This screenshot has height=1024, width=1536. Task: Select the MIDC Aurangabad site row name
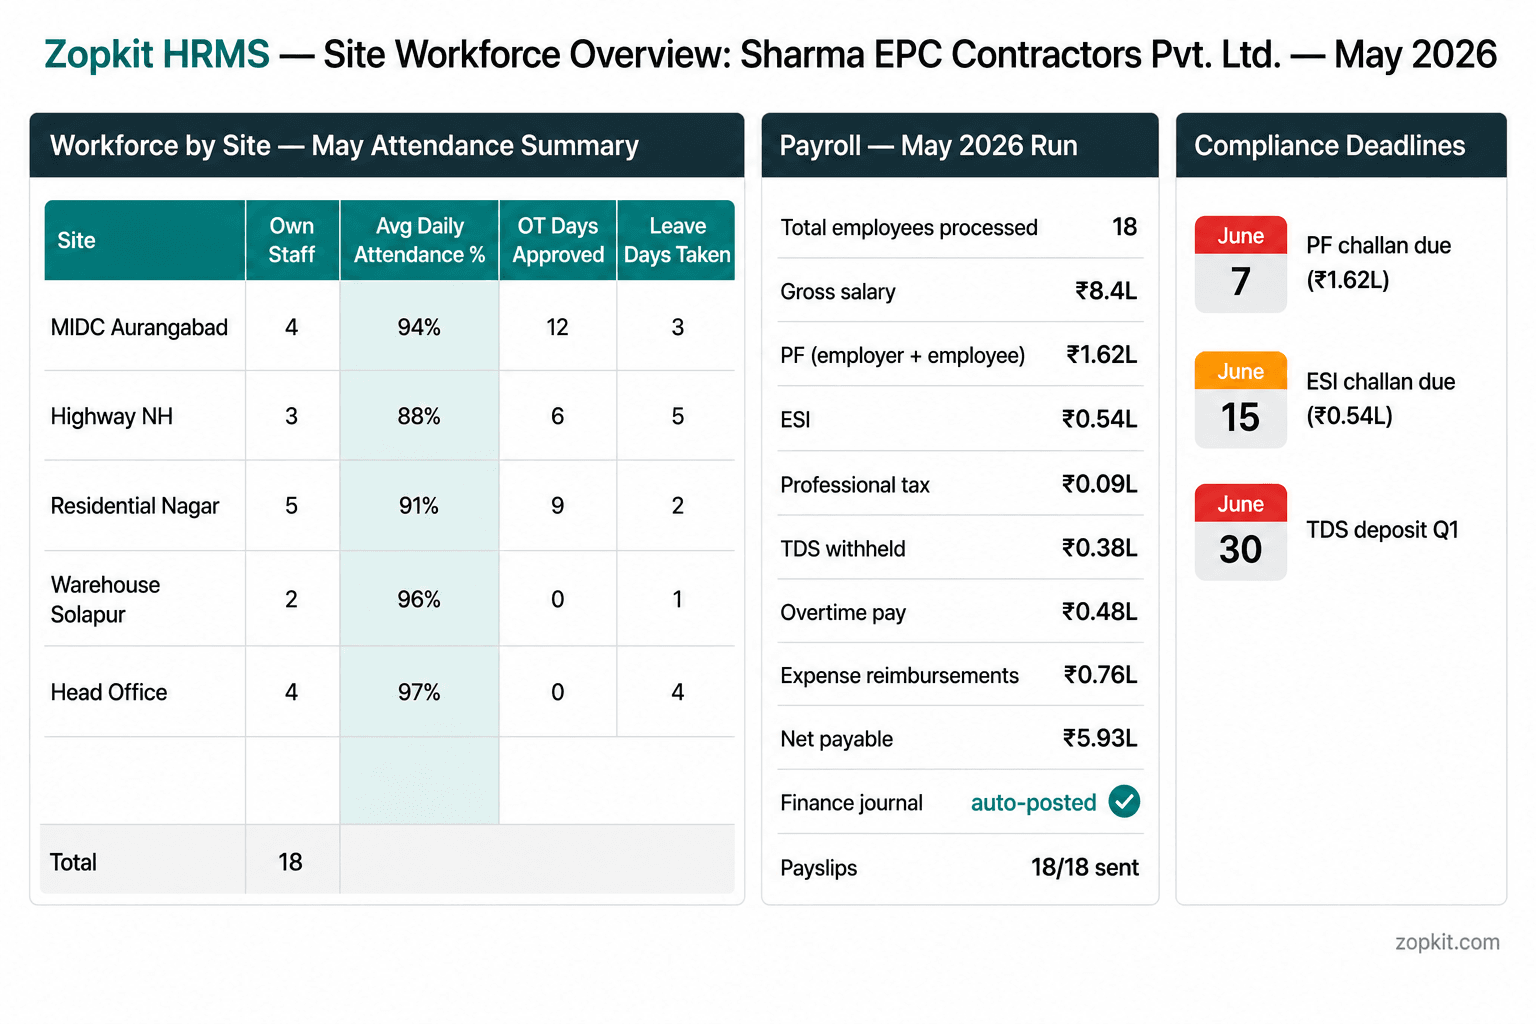[x=139, y=327]
